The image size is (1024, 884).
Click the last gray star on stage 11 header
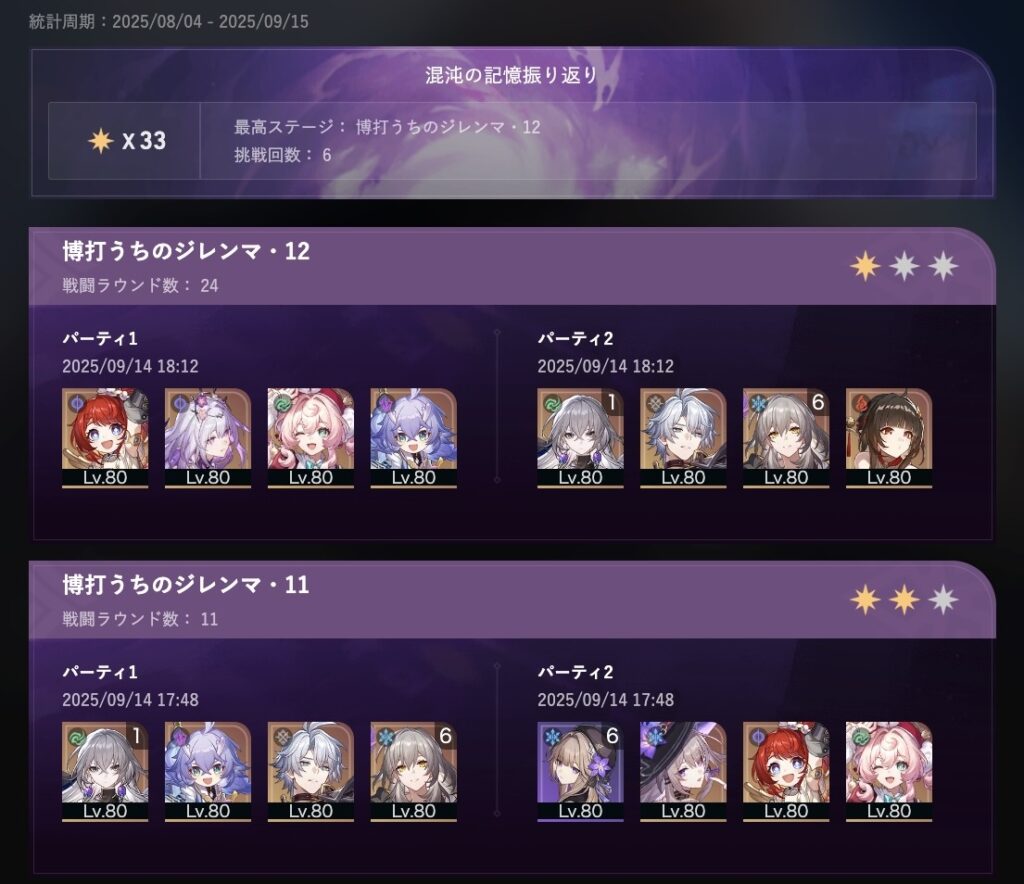[943, 600]
